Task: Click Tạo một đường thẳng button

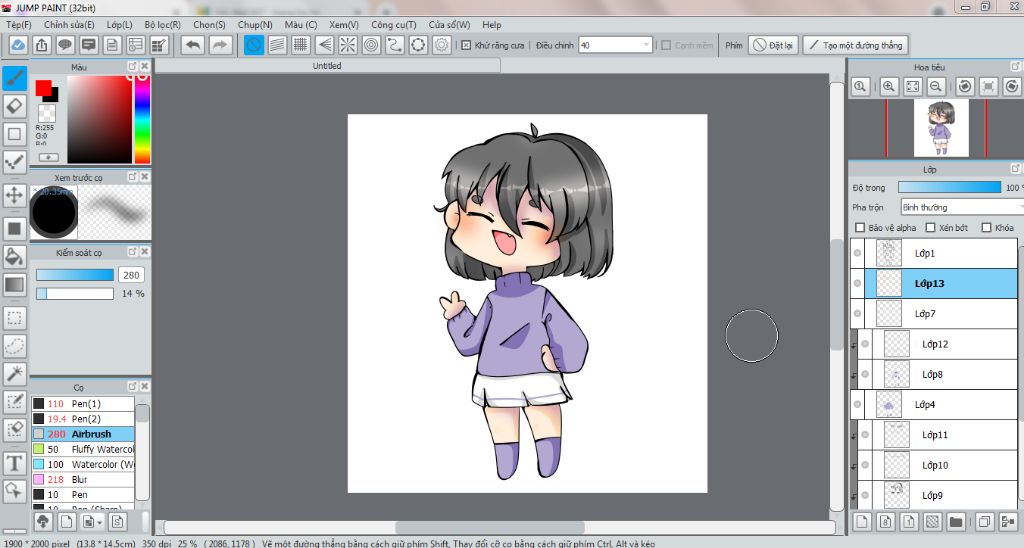Action: pyautogui.click(x=856, y=45)
